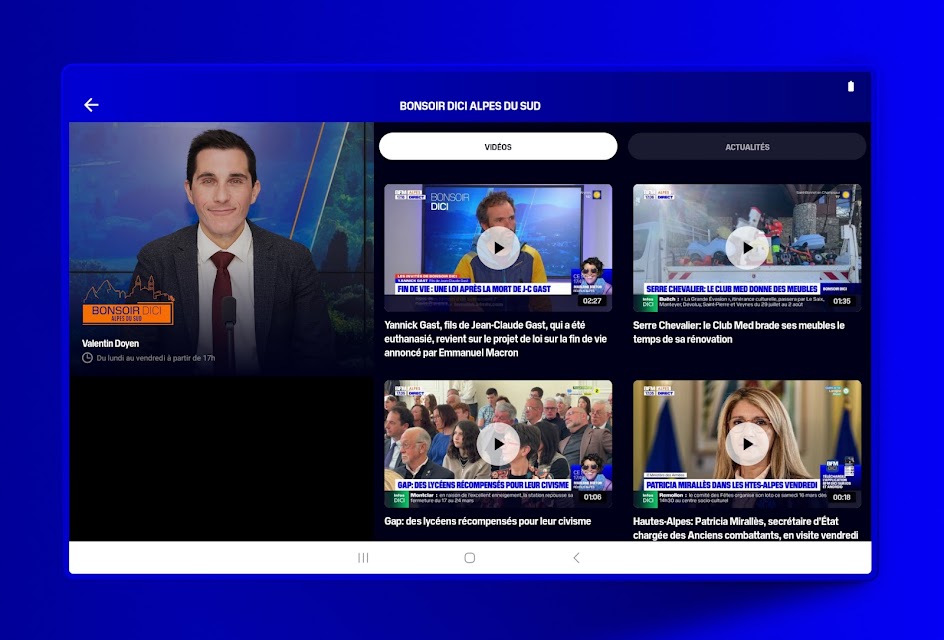Image resolution: width=944 pixels, height=640 pixels.
Task: Click the Bonsoir Dici Alpes du Sud orange logo
Action: [128, 301]
